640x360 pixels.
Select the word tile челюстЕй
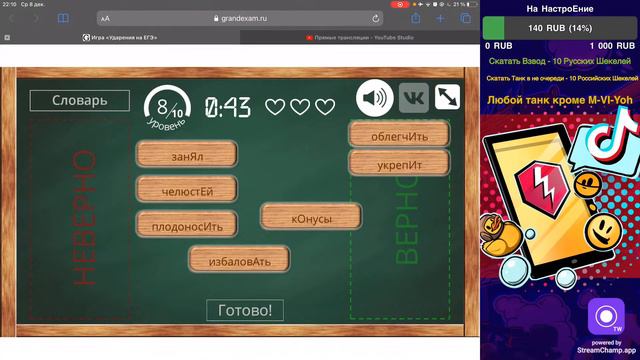[x=187, y=189]
